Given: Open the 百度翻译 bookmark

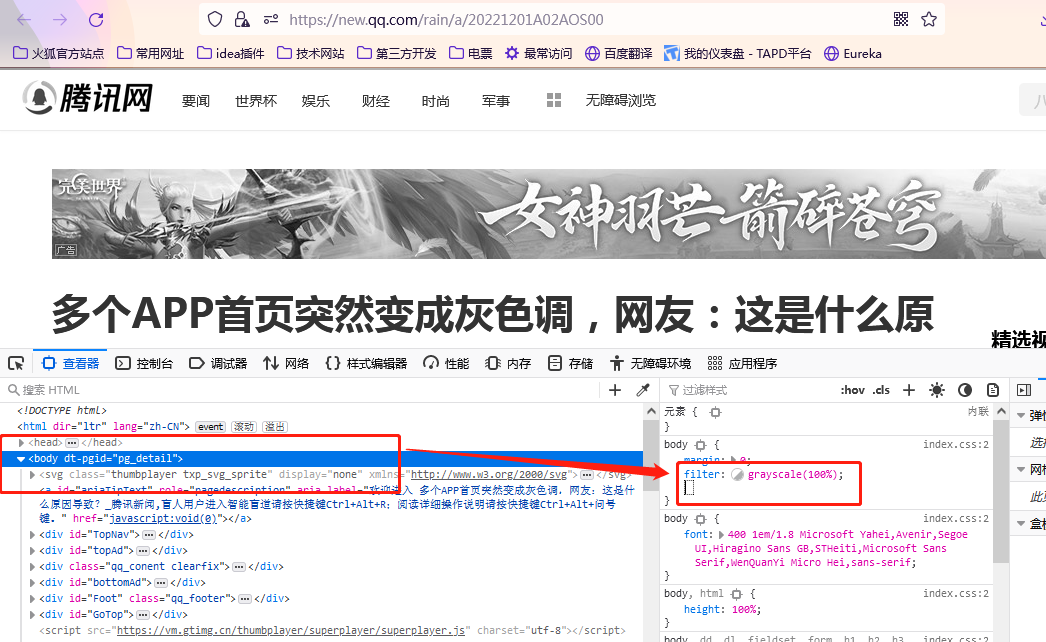Looking at the screenshot, I should tap(618, 53).
